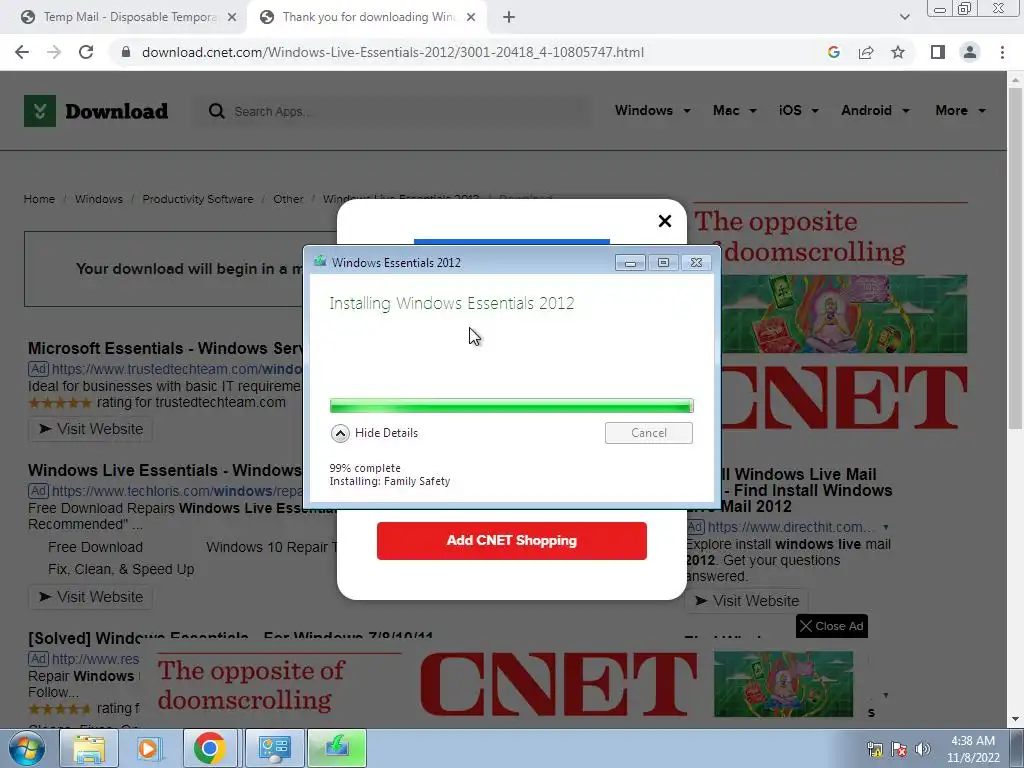The height and width of the screenshot is (768, 1024).
Task: Go to the Home breadcrumb
Action: (x=39, y=199)
